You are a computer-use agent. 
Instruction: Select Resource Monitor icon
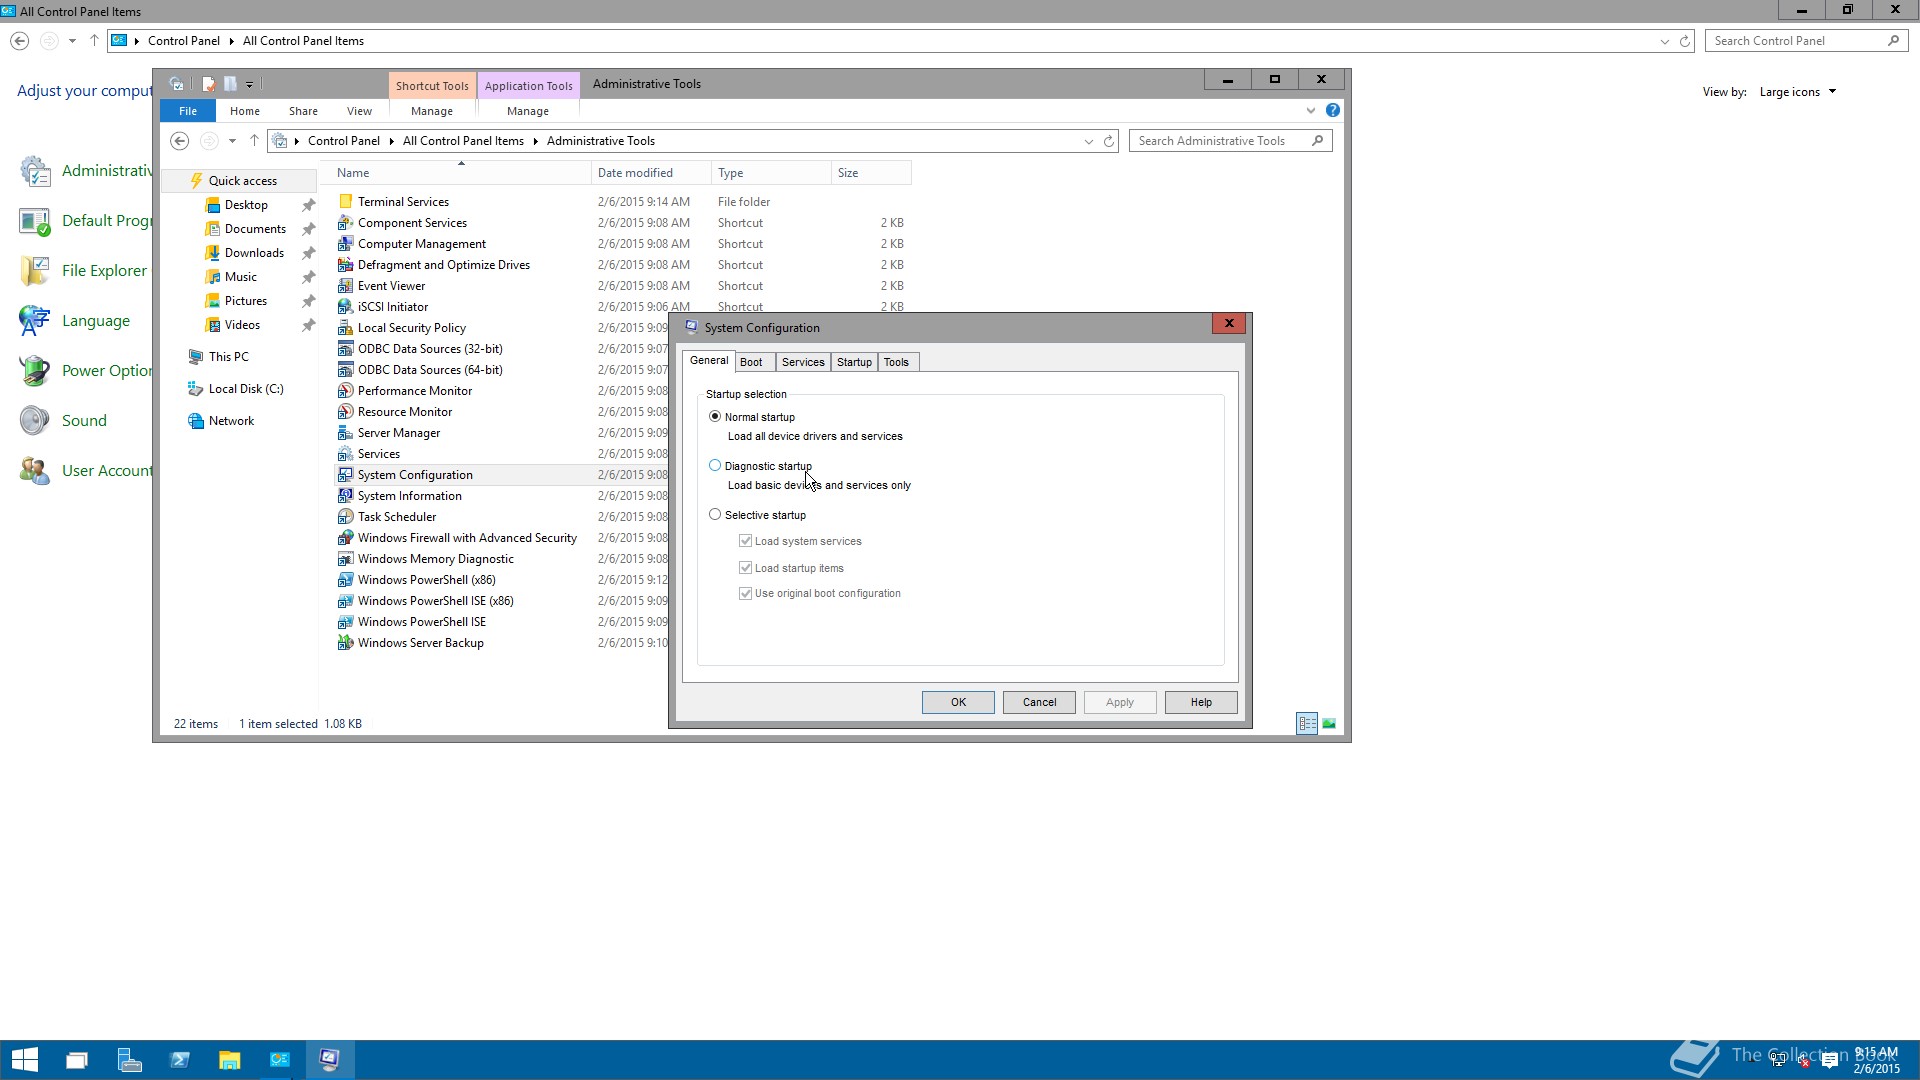point(345,411)
